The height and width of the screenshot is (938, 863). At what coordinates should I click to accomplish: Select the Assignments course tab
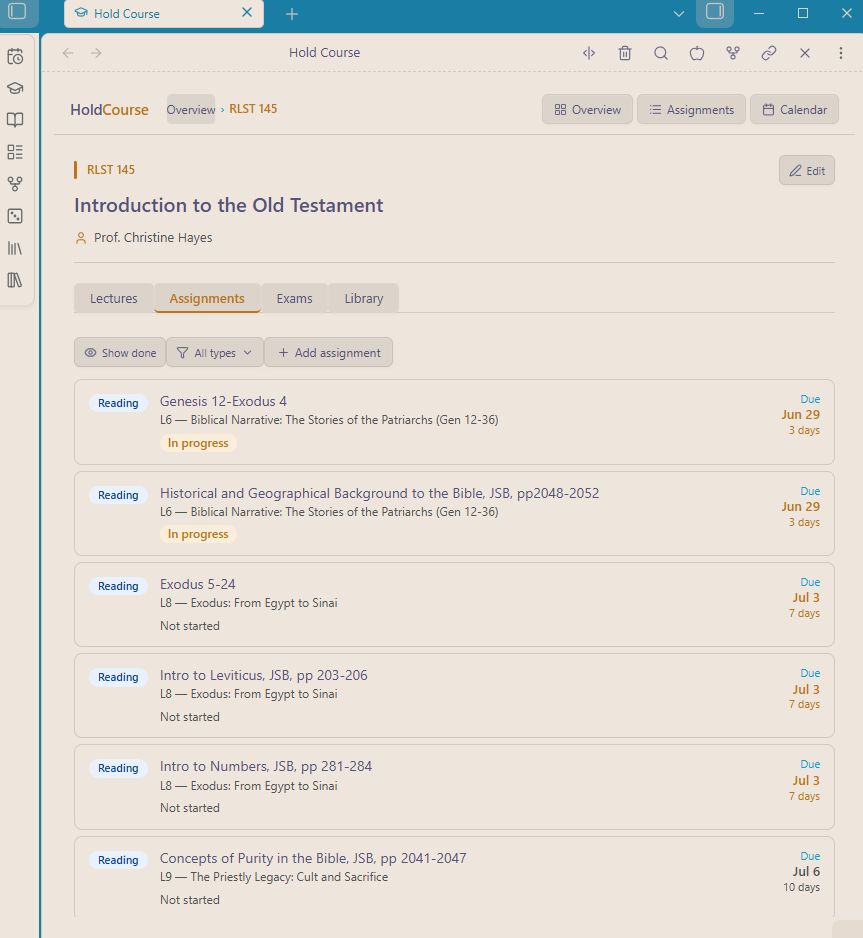[207, 298]
